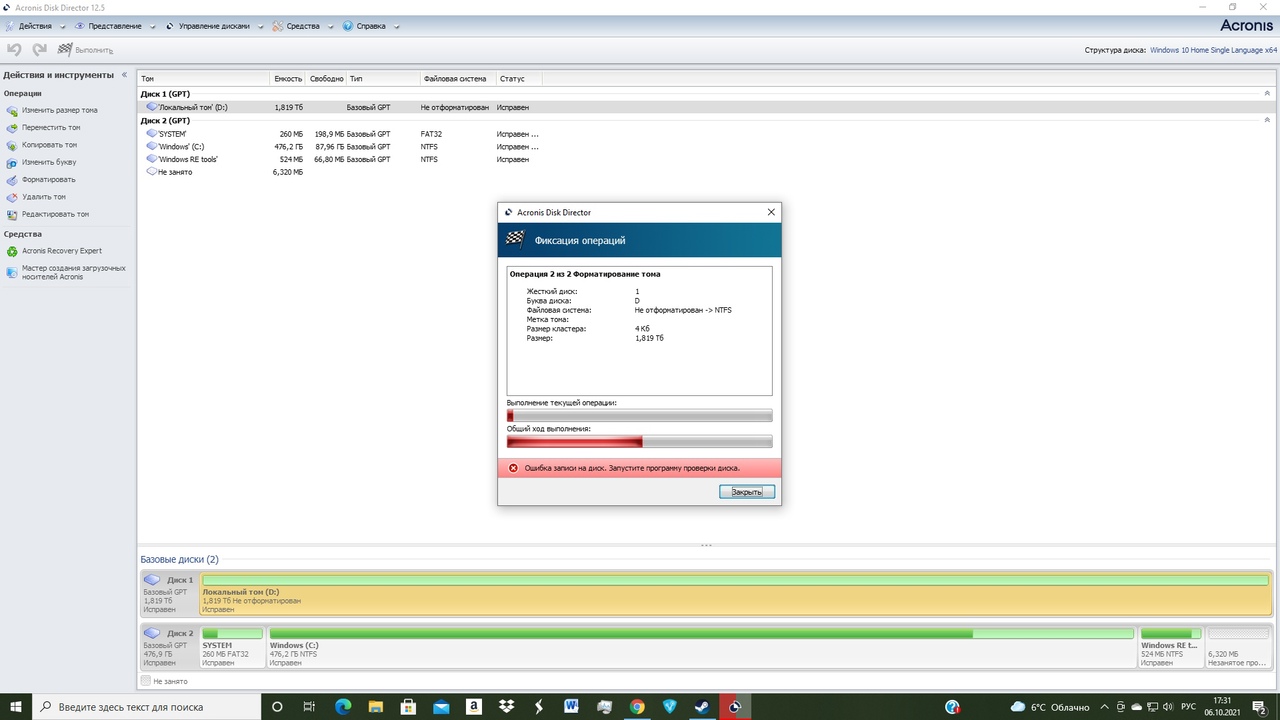Click the Диск 1 drive icon in bottom panel

[152, 580]
